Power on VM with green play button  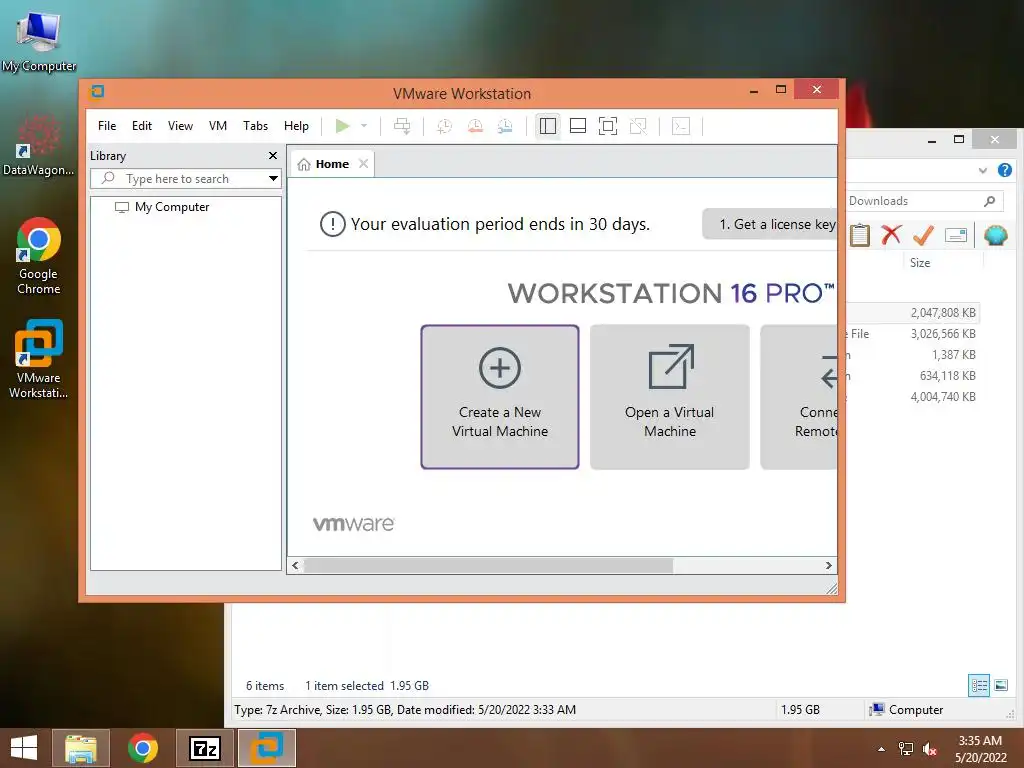[x=342, y=126]
